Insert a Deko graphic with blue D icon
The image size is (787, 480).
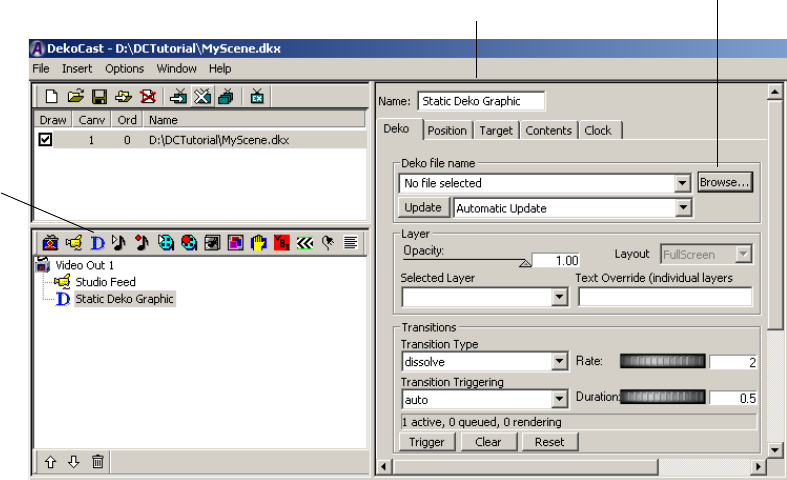(x=97, y=244)
